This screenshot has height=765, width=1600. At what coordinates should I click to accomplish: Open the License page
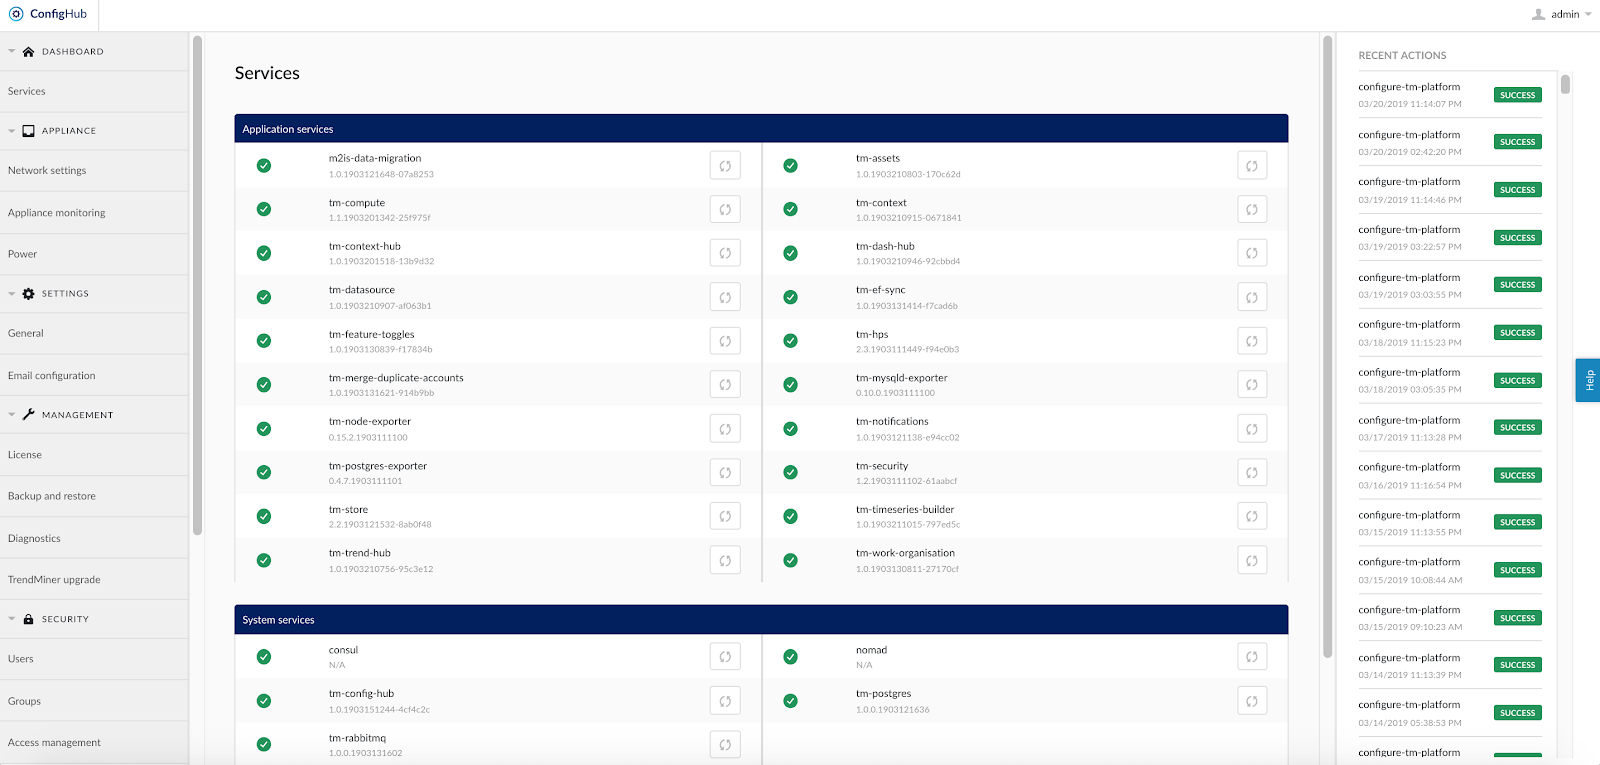click(94, 455)
